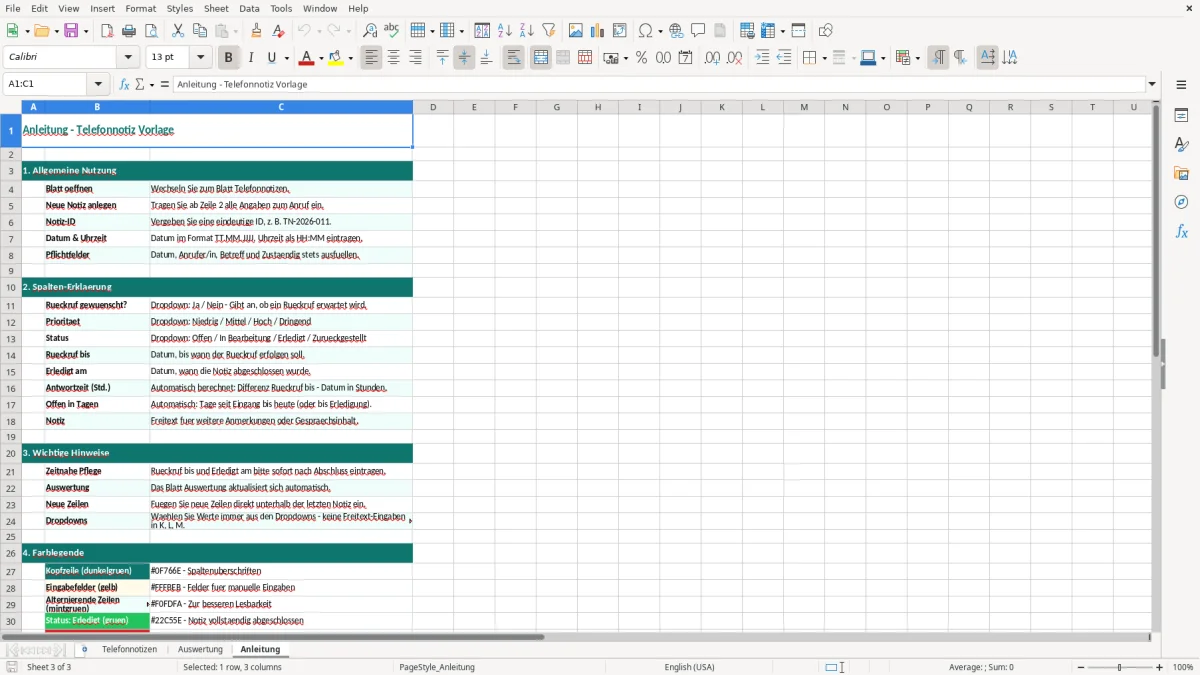Click the Font Color red swatch button
Viewport: 1200px width, 675px height.
(x=306, y=58)
